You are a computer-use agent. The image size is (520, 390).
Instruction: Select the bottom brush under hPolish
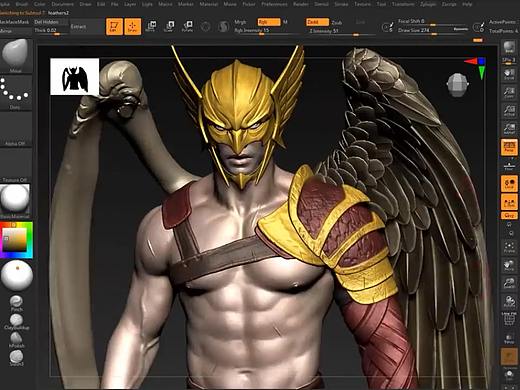(x=16, y=358)
